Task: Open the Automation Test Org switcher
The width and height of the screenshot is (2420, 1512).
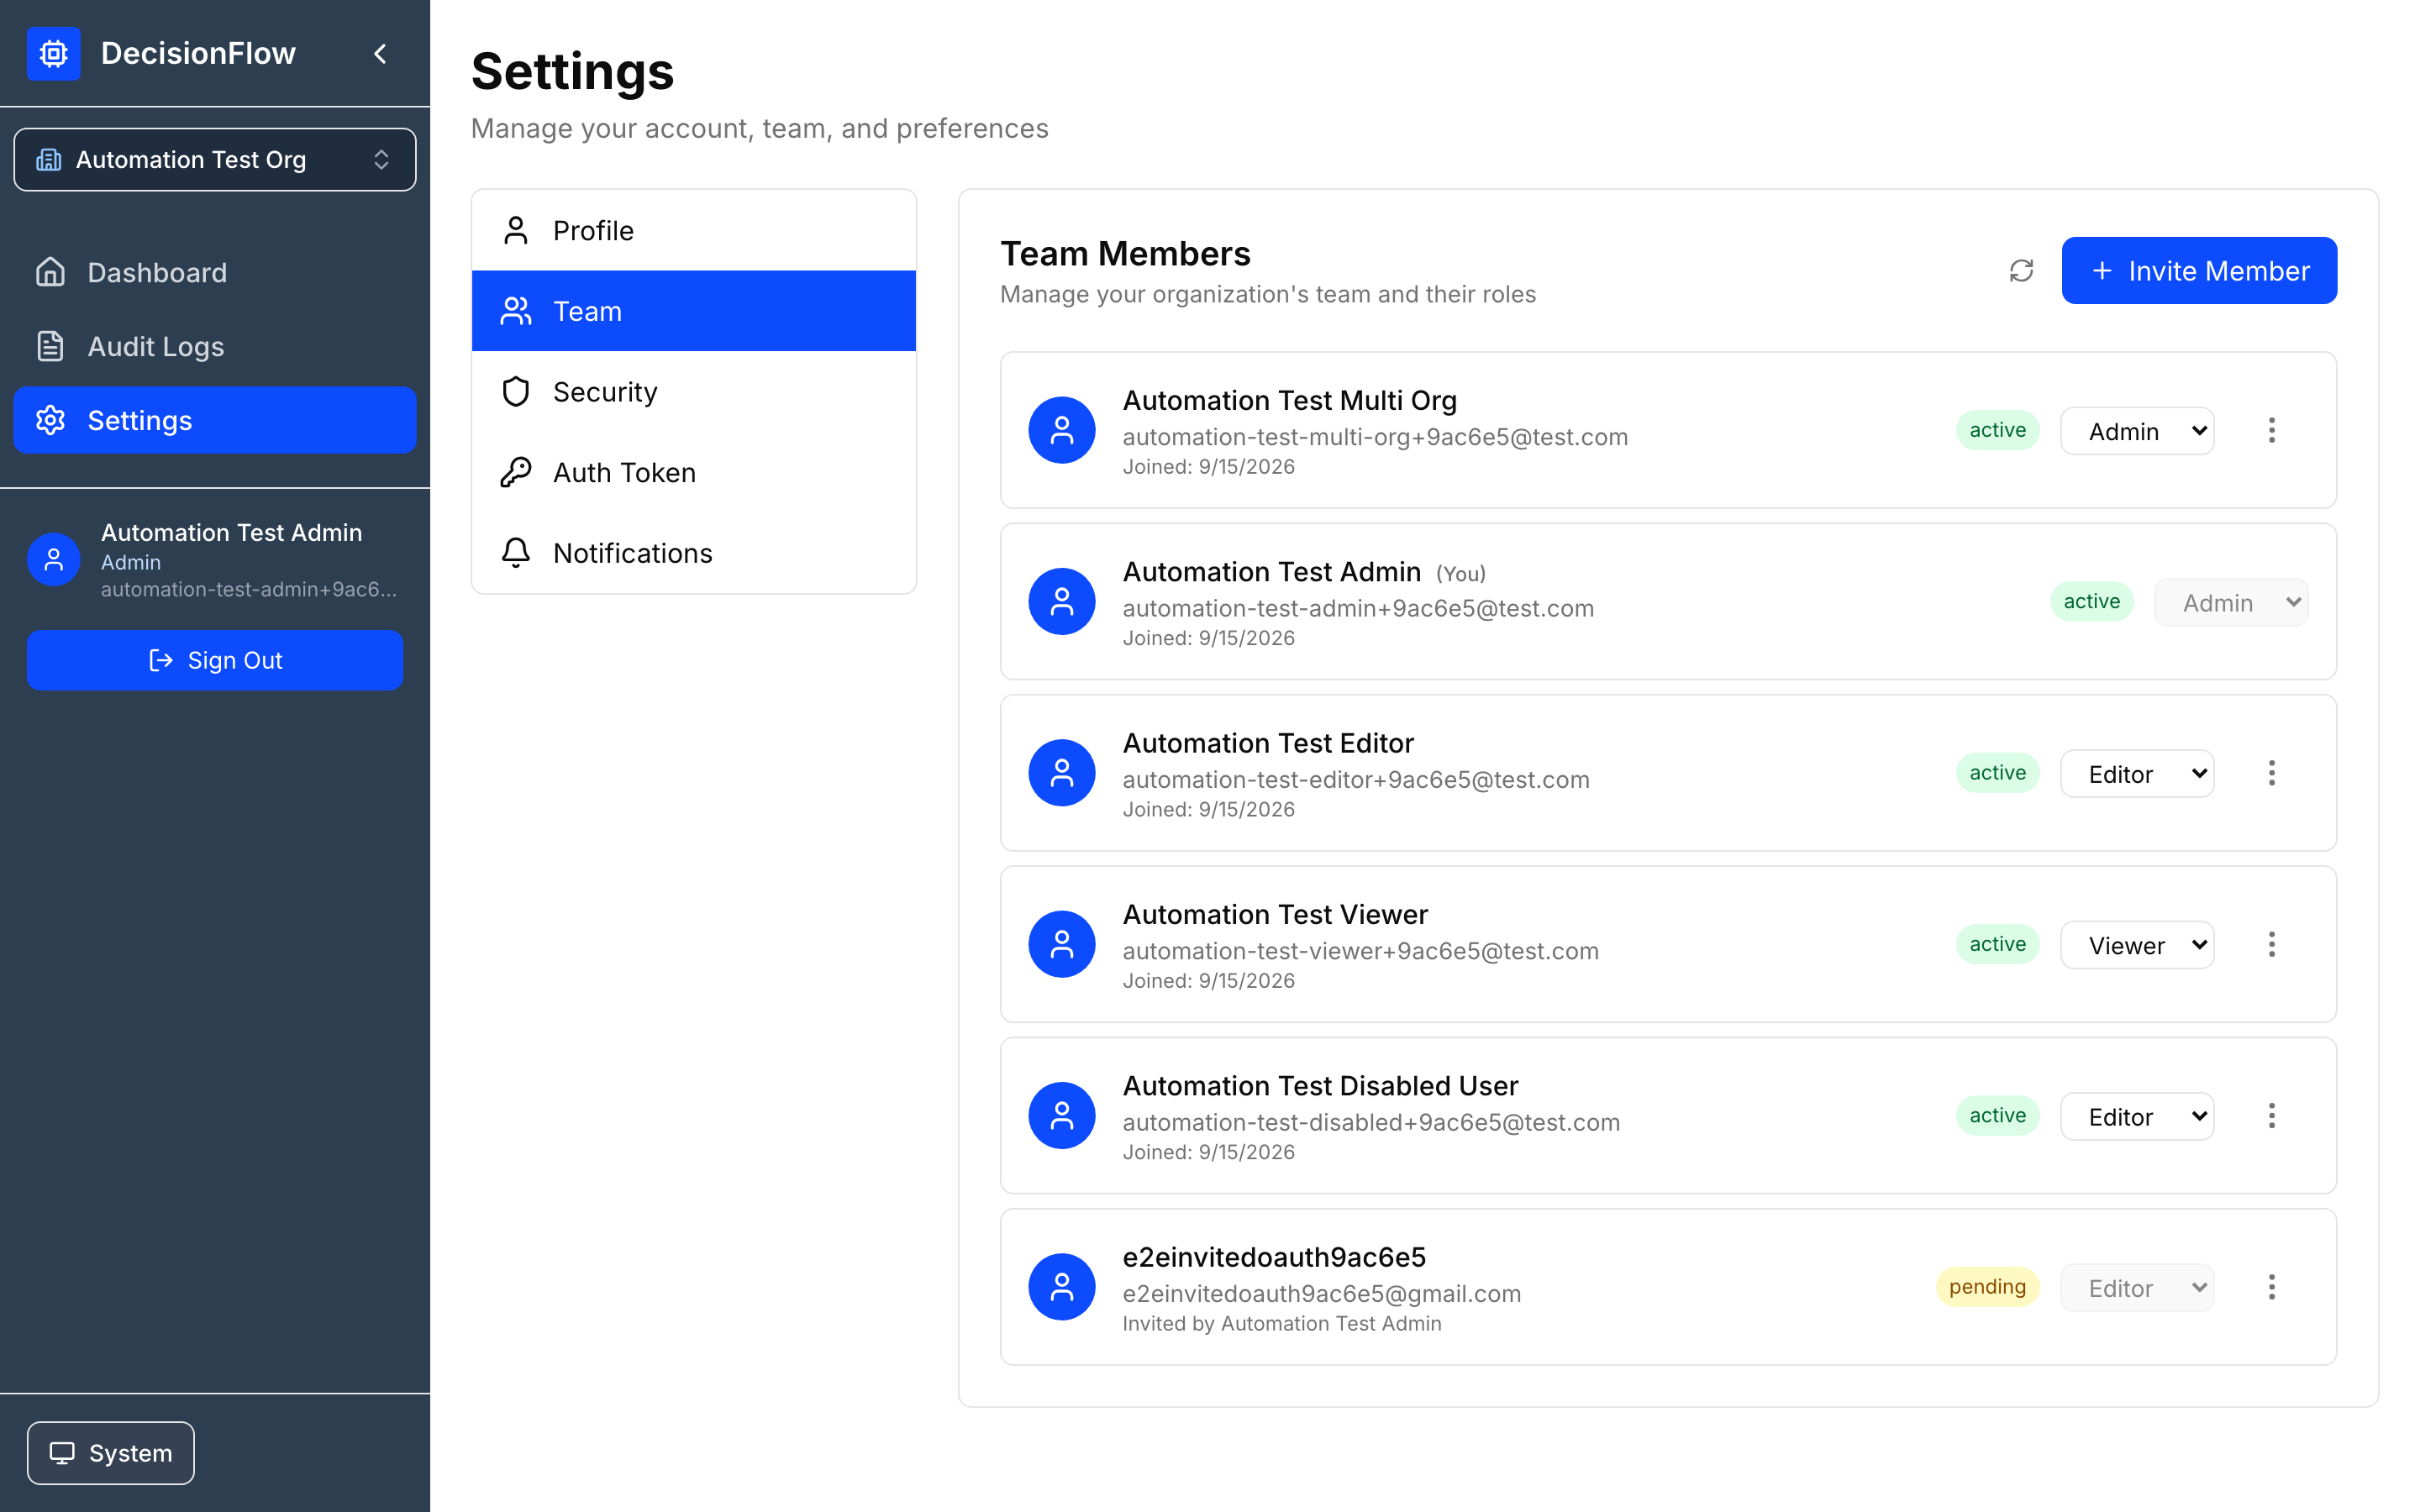Action: 215,160
